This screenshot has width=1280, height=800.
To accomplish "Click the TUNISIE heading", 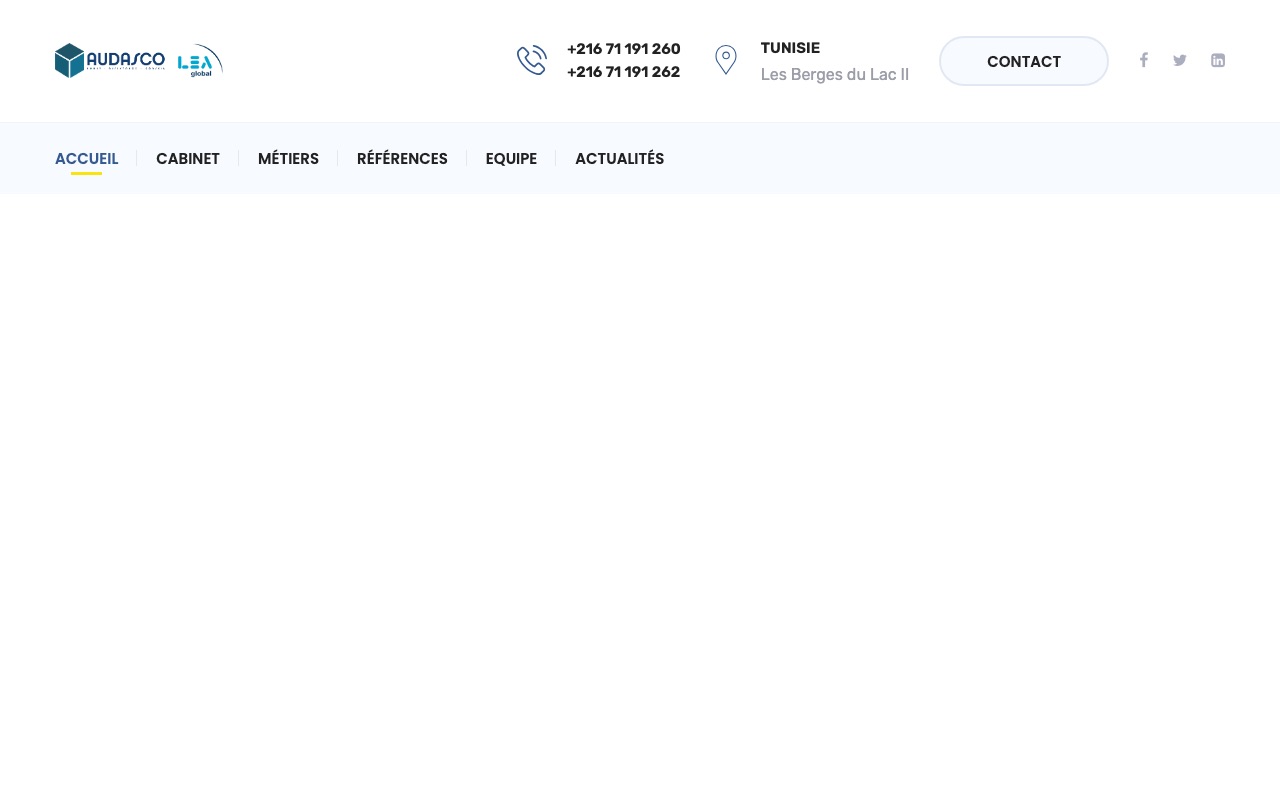I will (x=790, y=48).
